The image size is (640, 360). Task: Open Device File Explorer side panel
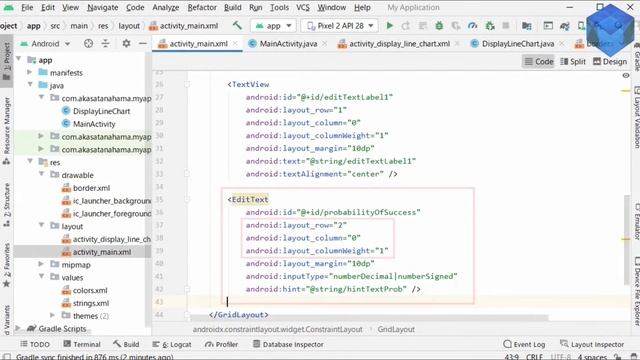click(636, 291)
